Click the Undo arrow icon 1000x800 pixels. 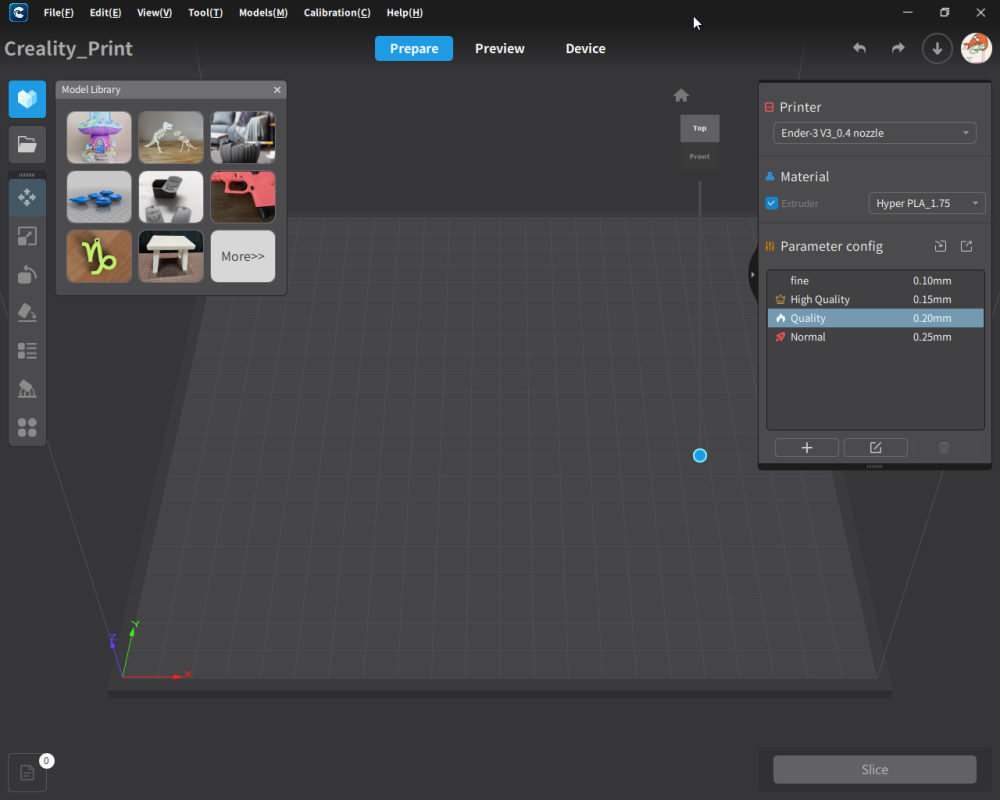point(859,48)
